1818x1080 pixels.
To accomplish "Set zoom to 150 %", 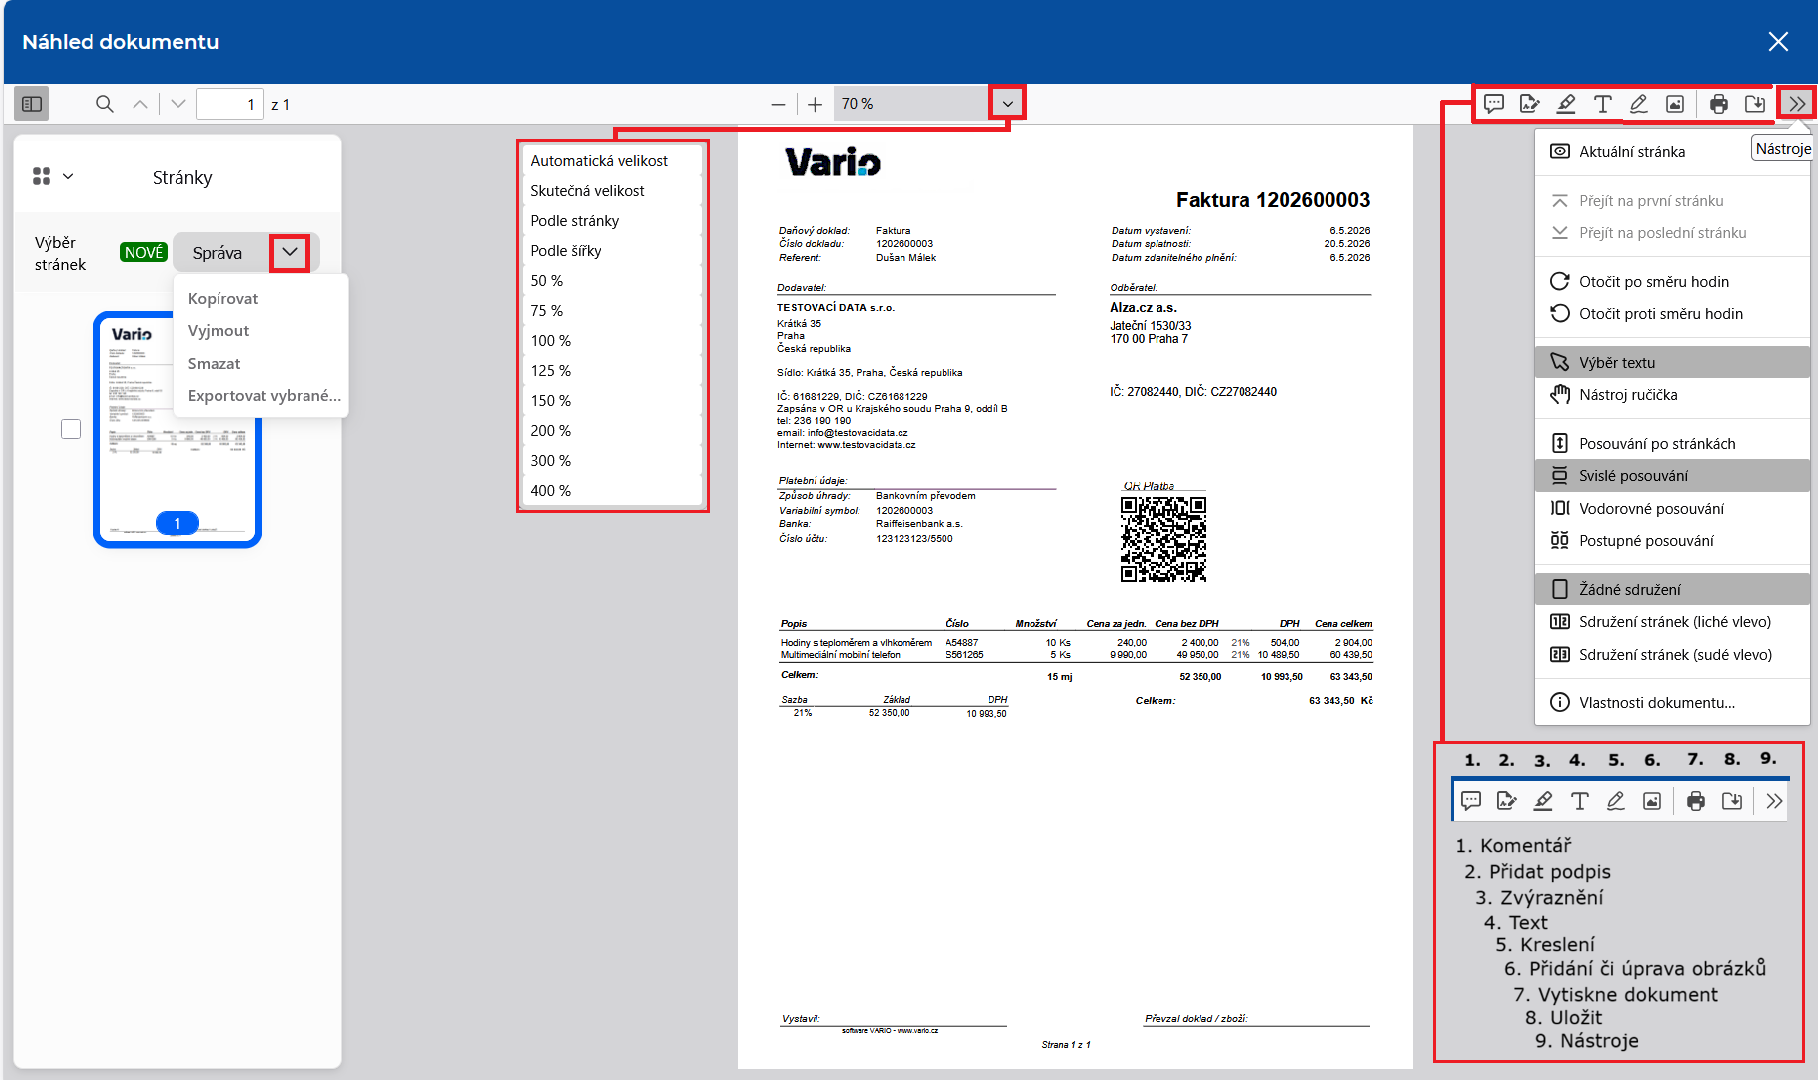I will (612, 400).
